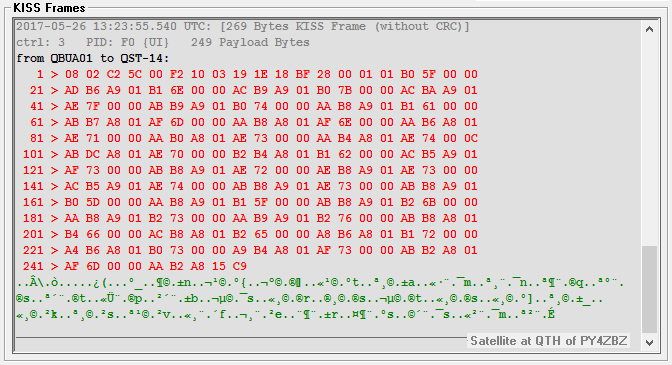The width and height of the screenshot is (672, 365).
Task: Click the 'ctrl: 3 PID: F0 {UI}' line
Action: click(x=93, y=42)
